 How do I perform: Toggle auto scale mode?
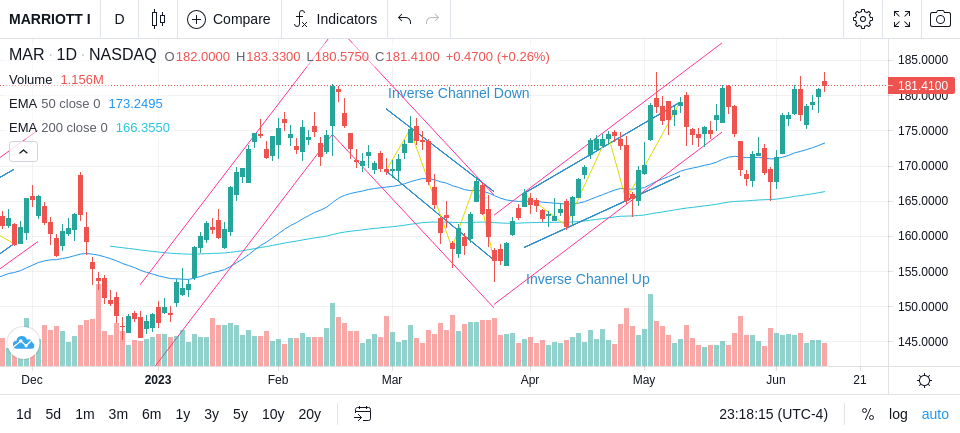935,415
